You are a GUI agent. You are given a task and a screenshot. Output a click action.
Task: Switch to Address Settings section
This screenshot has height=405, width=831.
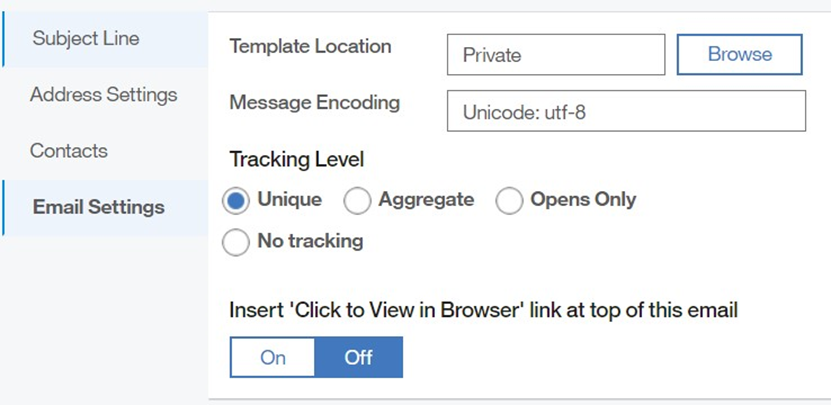[x=104, y=95]
